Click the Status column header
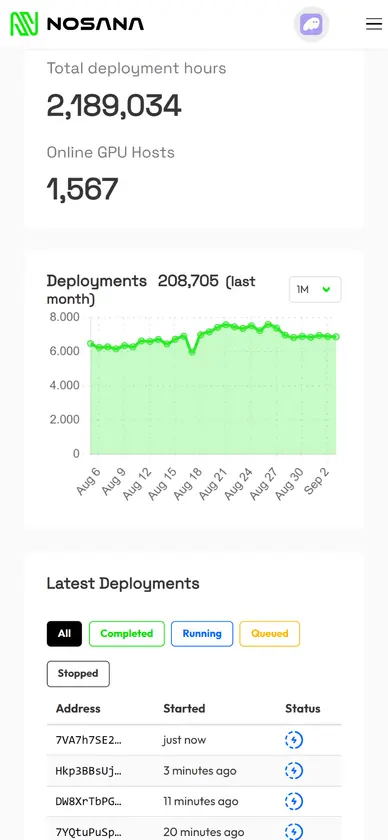 click(x=303, y=708)
